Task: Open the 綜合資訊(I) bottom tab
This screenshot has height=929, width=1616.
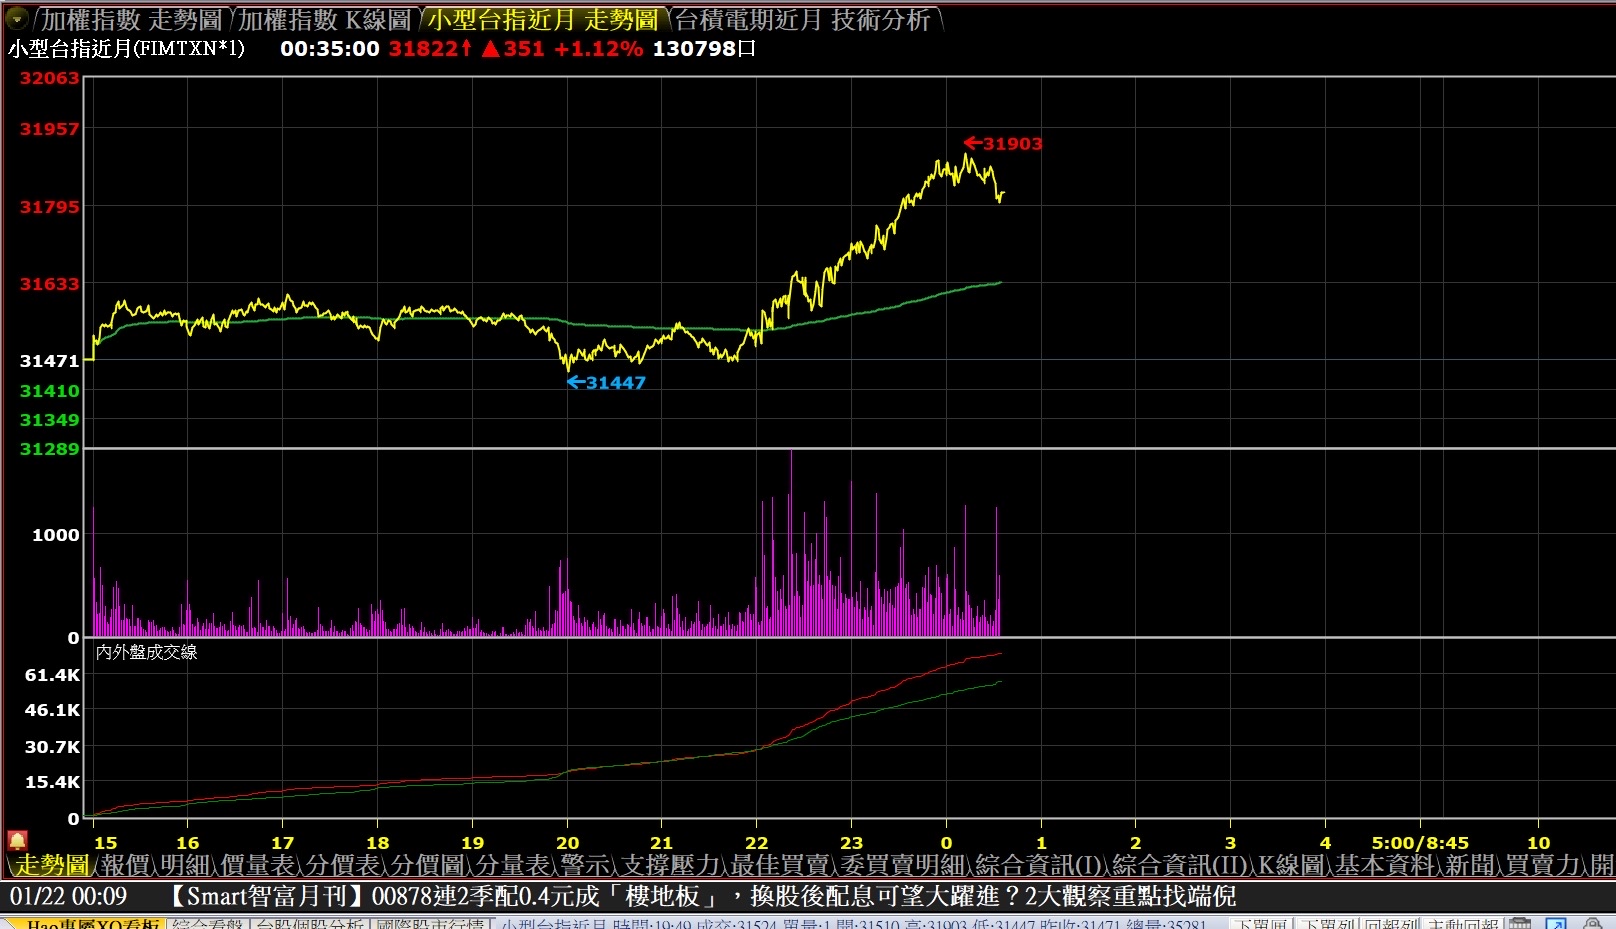Action: (x=1039, y=865)
